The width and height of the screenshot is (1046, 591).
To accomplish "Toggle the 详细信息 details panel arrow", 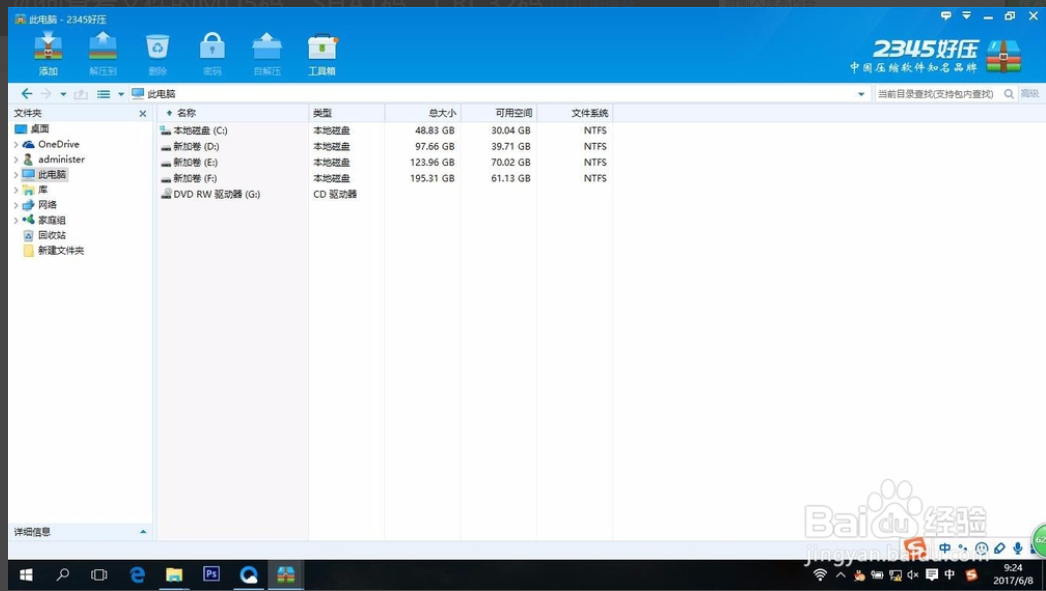I will (143, 532).
